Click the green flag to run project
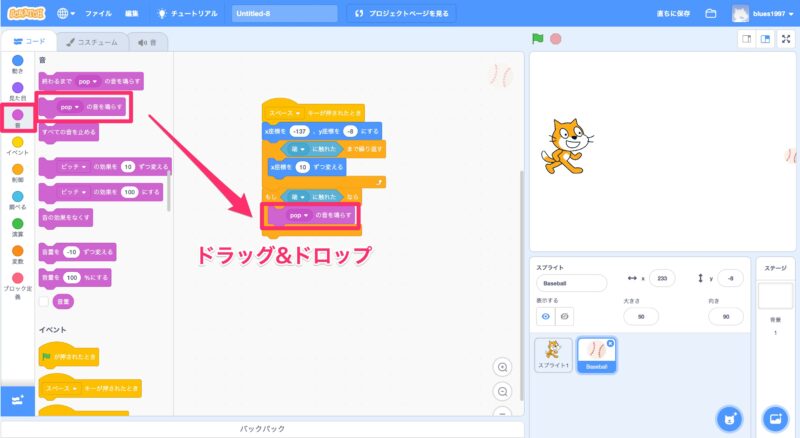 click(538, 39)
